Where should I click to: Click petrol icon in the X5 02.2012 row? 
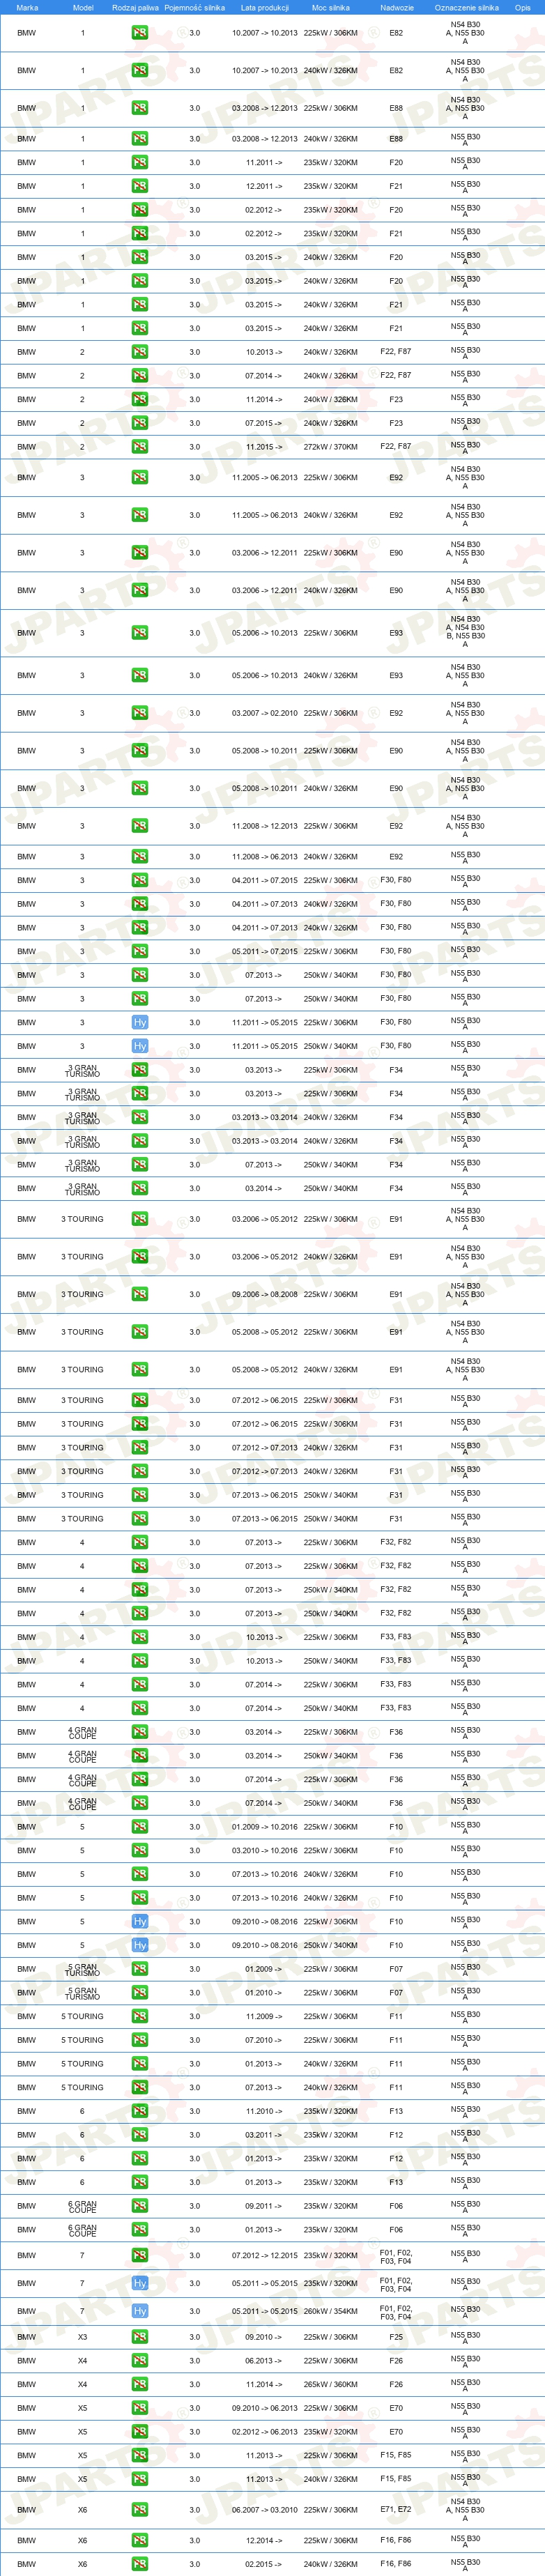tap(140, 2432)
